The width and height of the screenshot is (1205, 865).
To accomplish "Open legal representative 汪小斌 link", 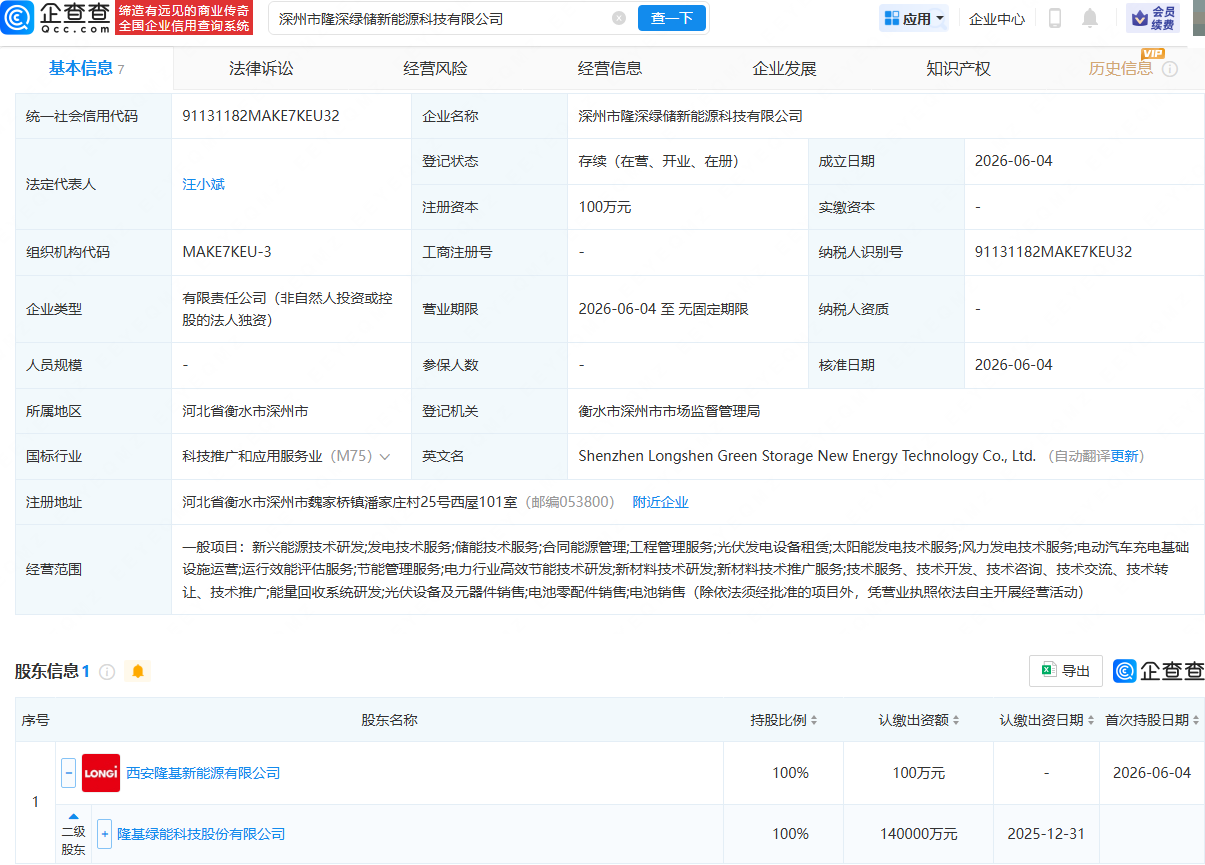I will (203, 184).
